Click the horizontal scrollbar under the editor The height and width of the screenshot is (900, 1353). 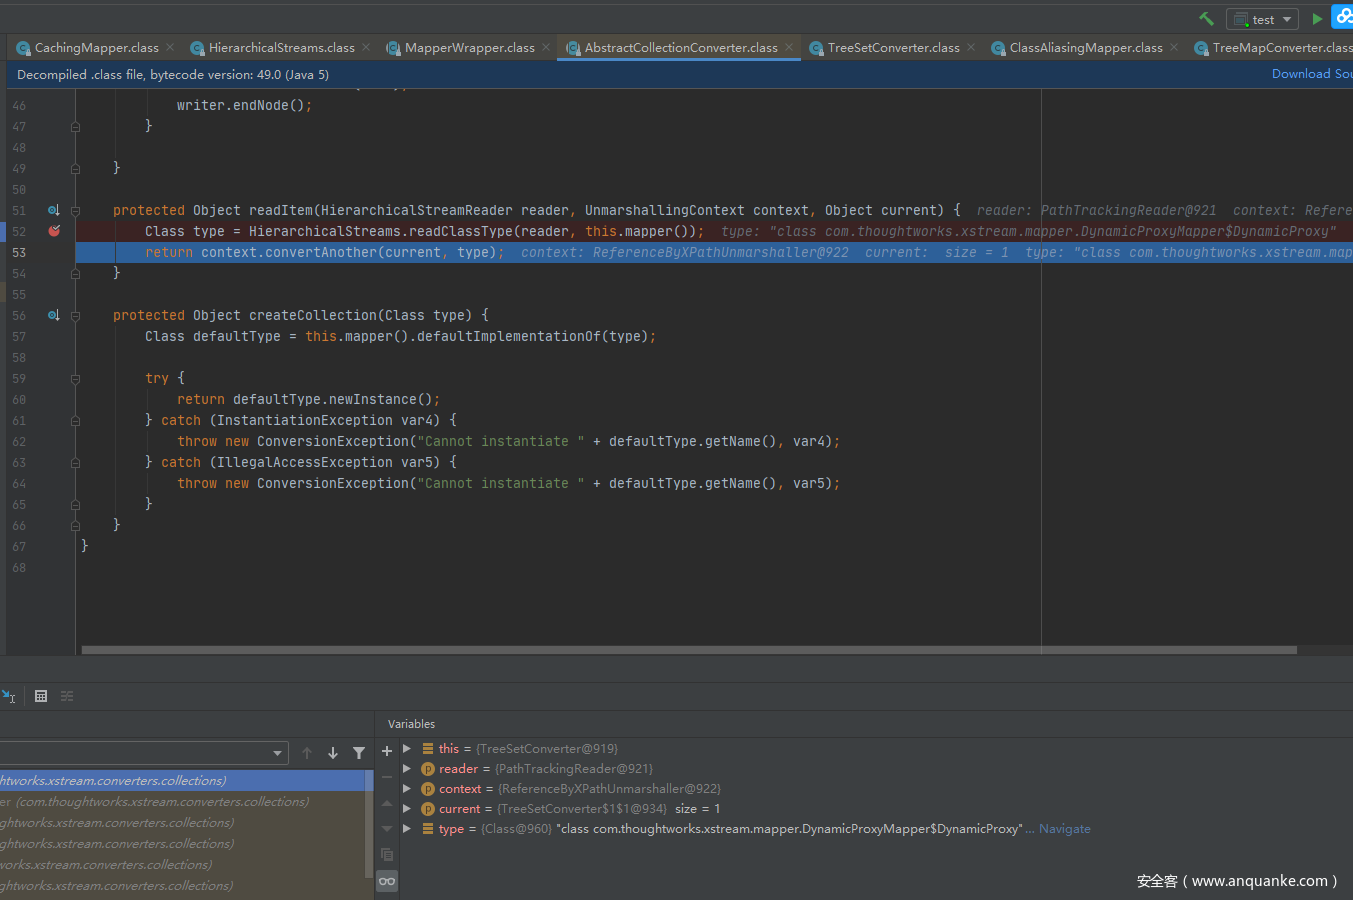(x=688, y=650)
